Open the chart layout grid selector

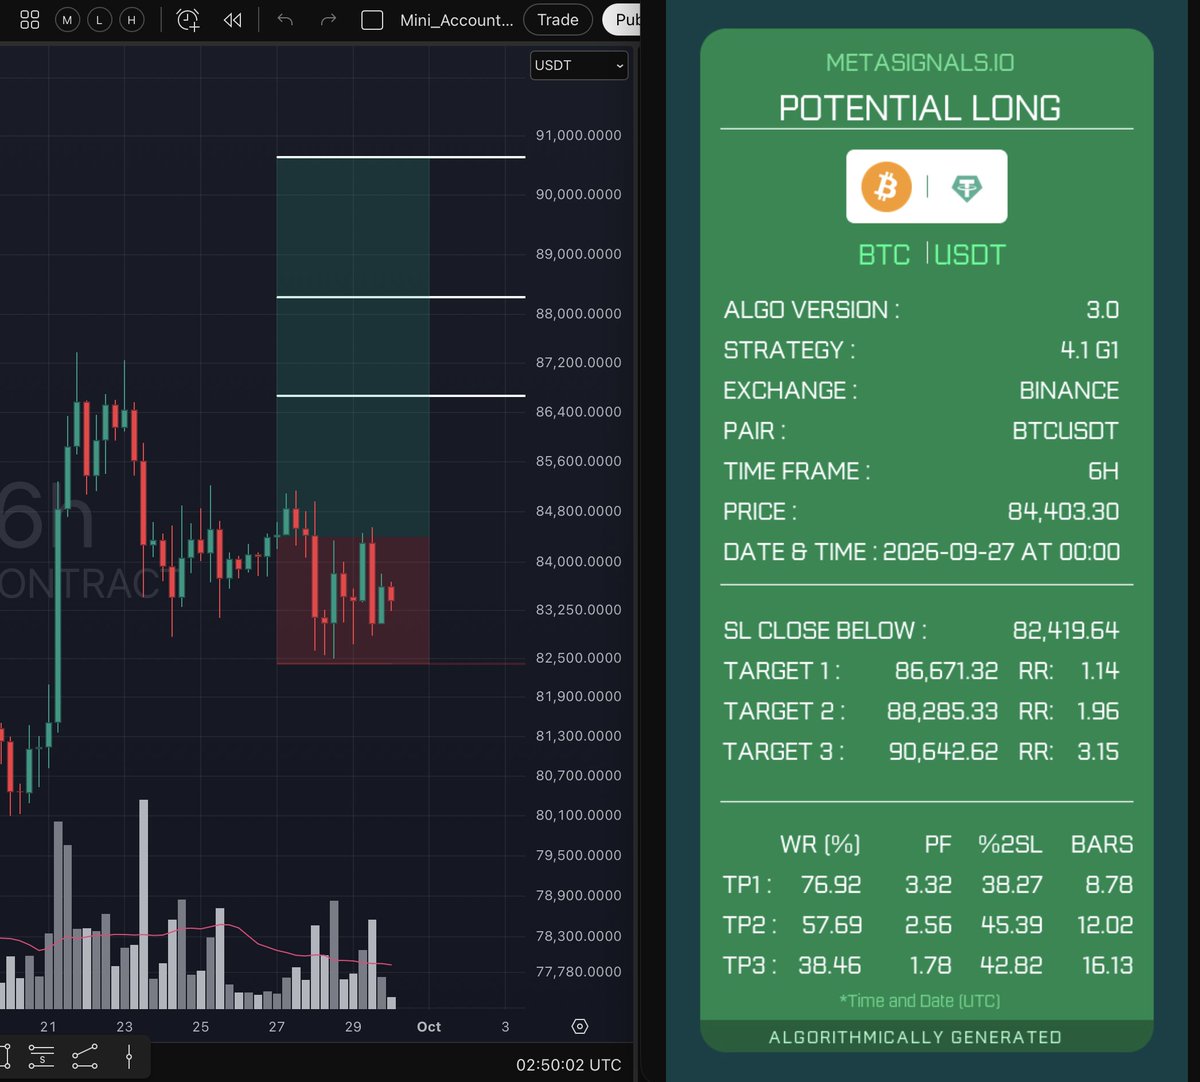(x=30, y=20)
